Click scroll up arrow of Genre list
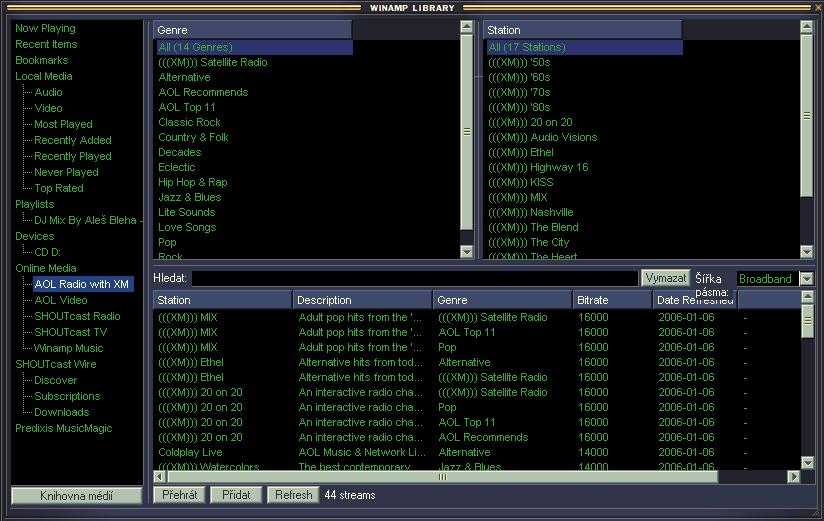824x521 pixels. [x=466, y=27]
